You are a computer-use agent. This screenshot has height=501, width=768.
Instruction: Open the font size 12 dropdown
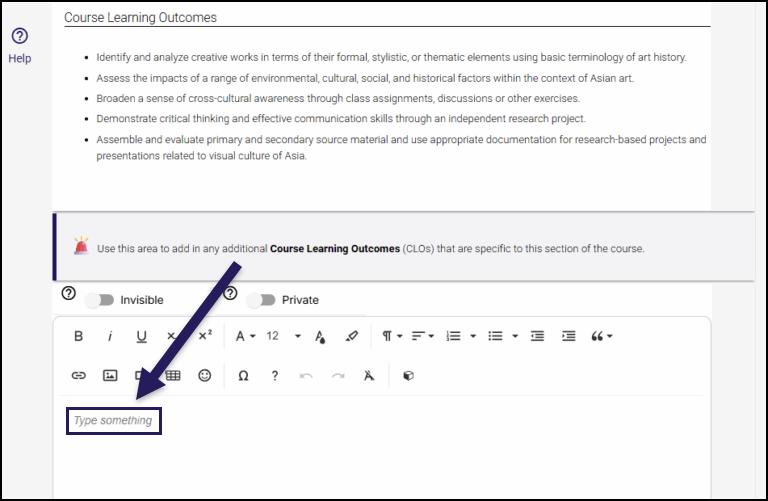tap(283, 336)
